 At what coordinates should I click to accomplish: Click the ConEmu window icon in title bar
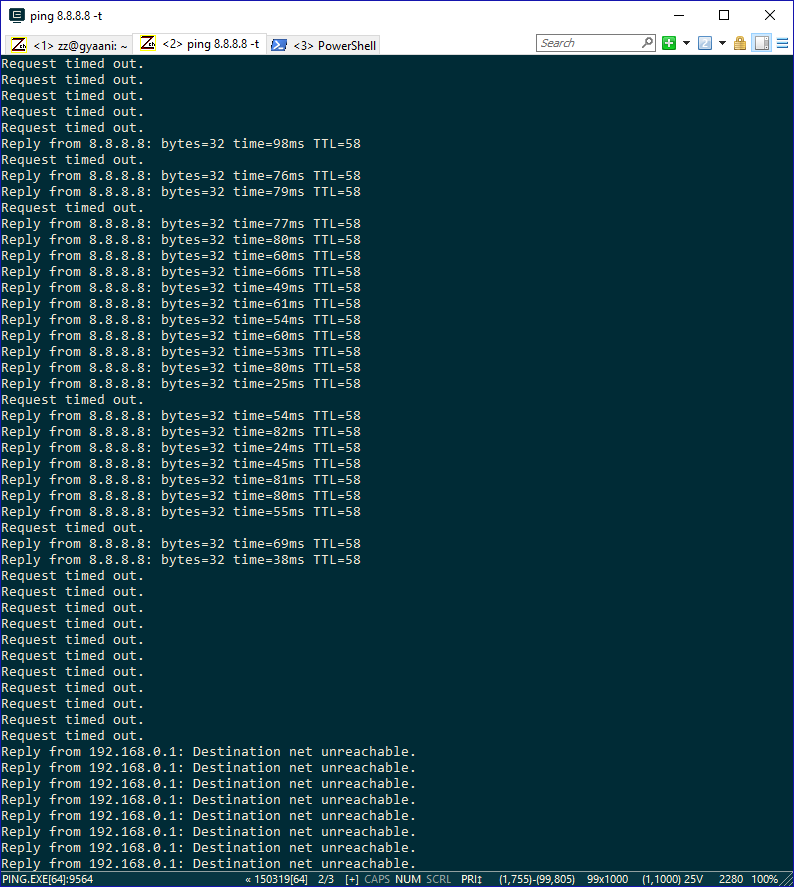click(x=17, y=15)
